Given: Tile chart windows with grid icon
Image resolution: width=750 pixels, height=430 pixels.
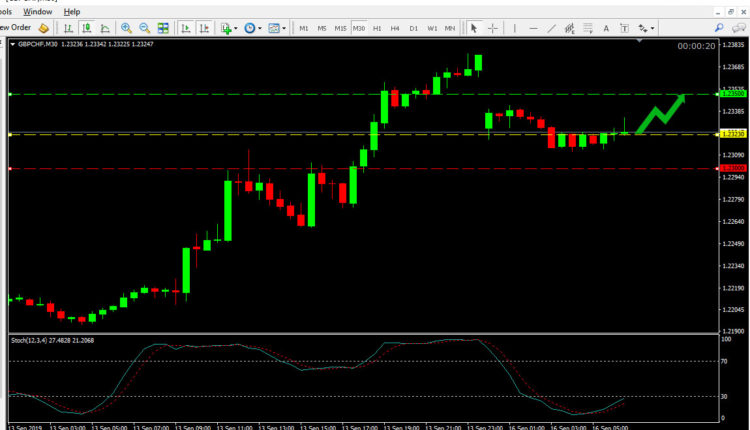Looking at the screenshot, I should (x=163, y=28).
